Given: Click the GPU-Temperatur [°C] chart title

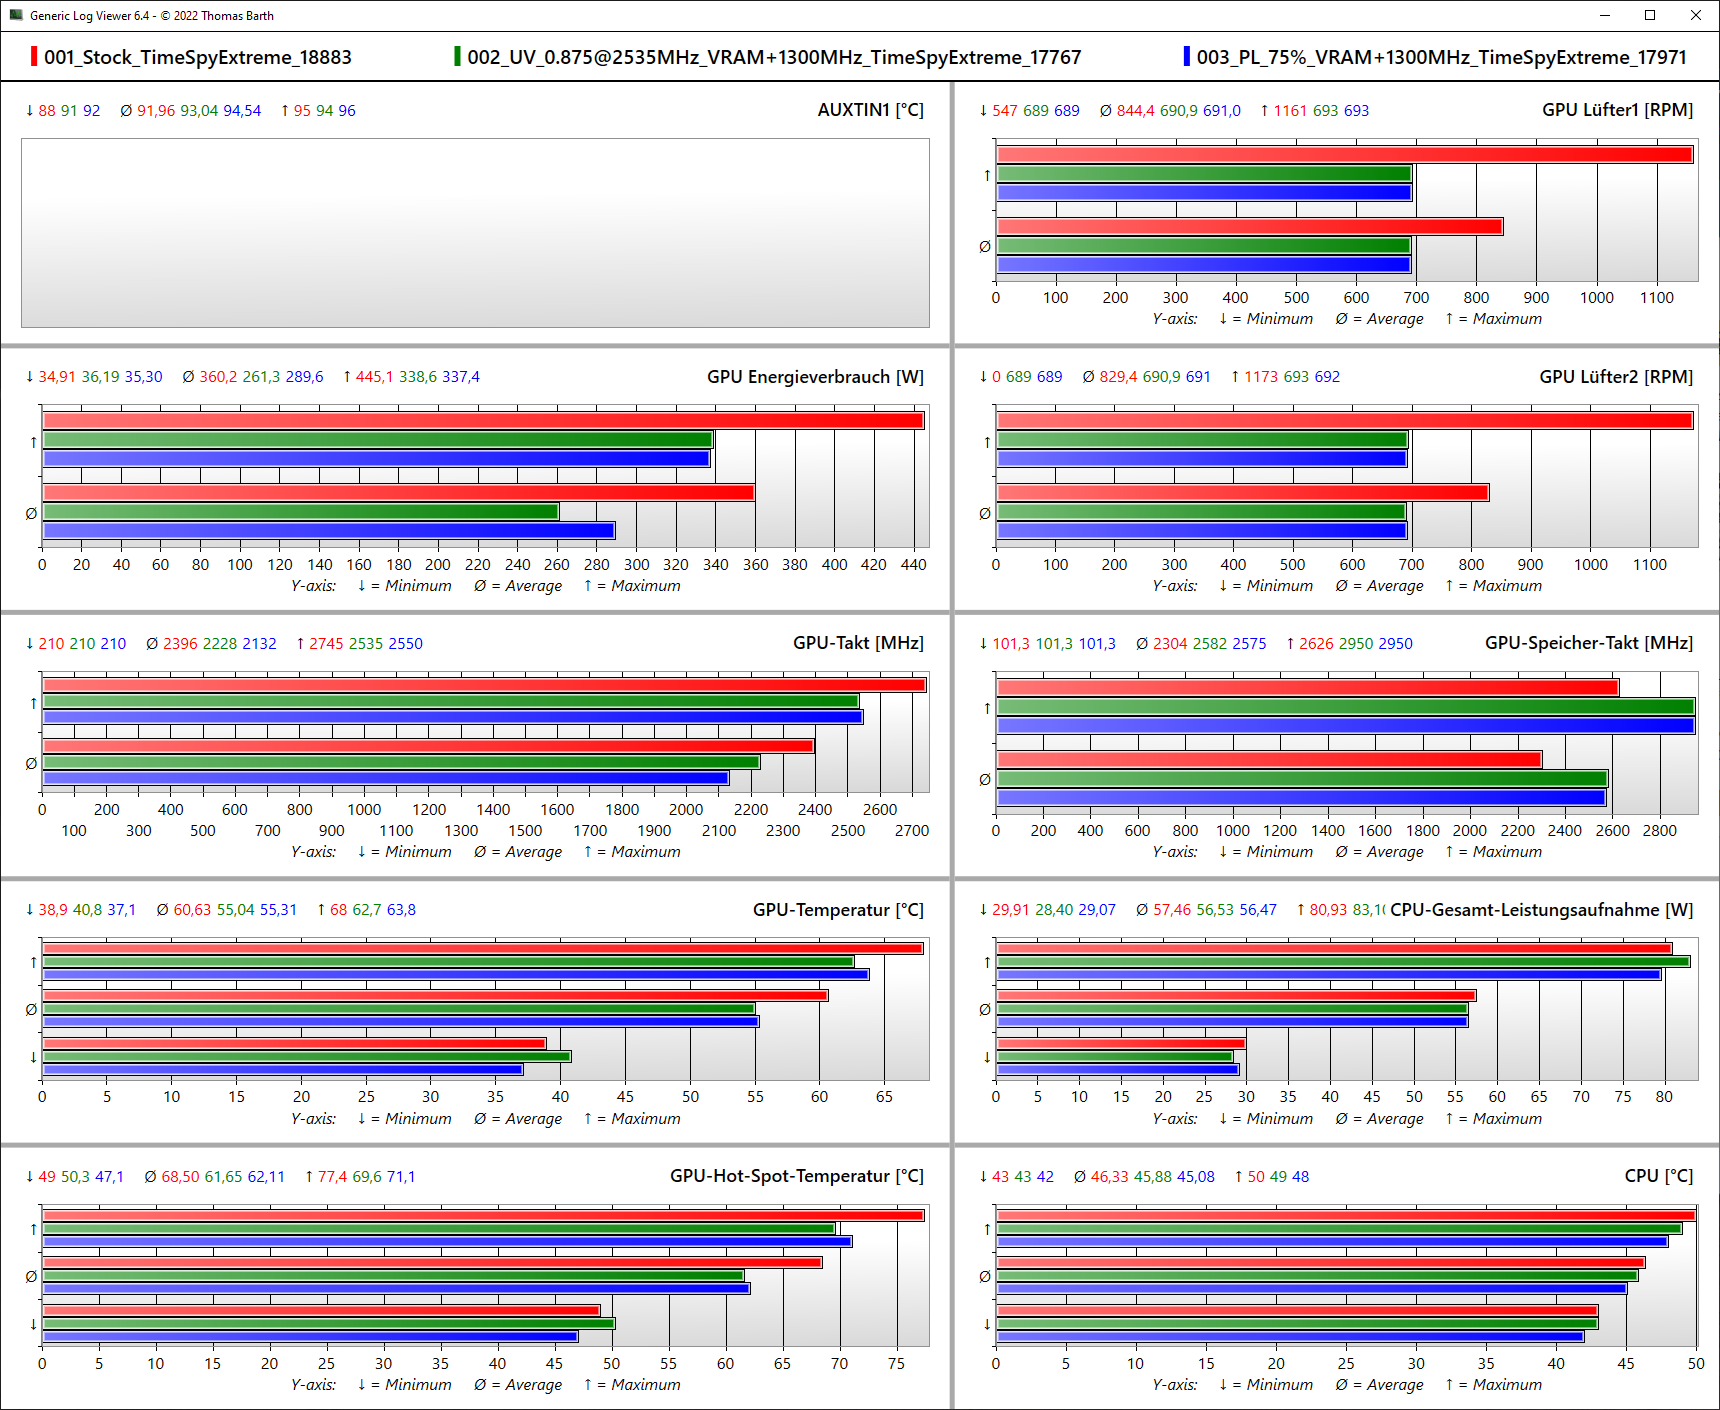Looking at the screenshot, I should point(838,910).
